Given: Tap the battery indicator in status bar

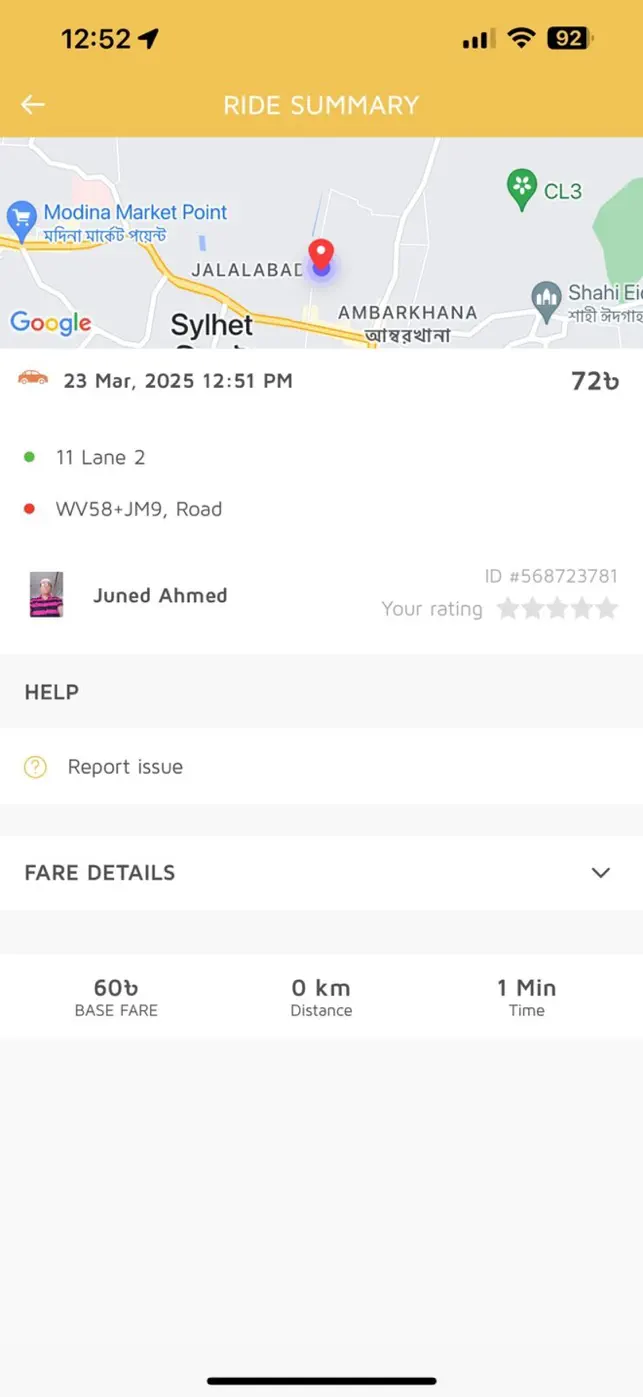Looking at the screenshot, I should click(x=569, y=39).
